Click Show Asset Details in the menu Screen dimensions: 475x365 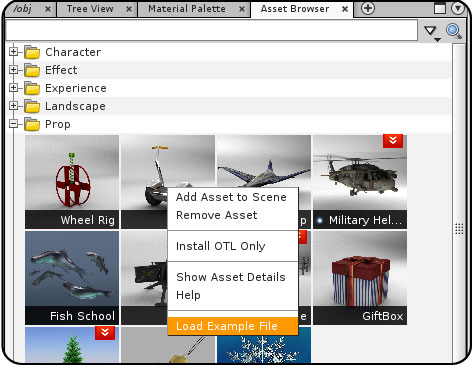[231, 277]
